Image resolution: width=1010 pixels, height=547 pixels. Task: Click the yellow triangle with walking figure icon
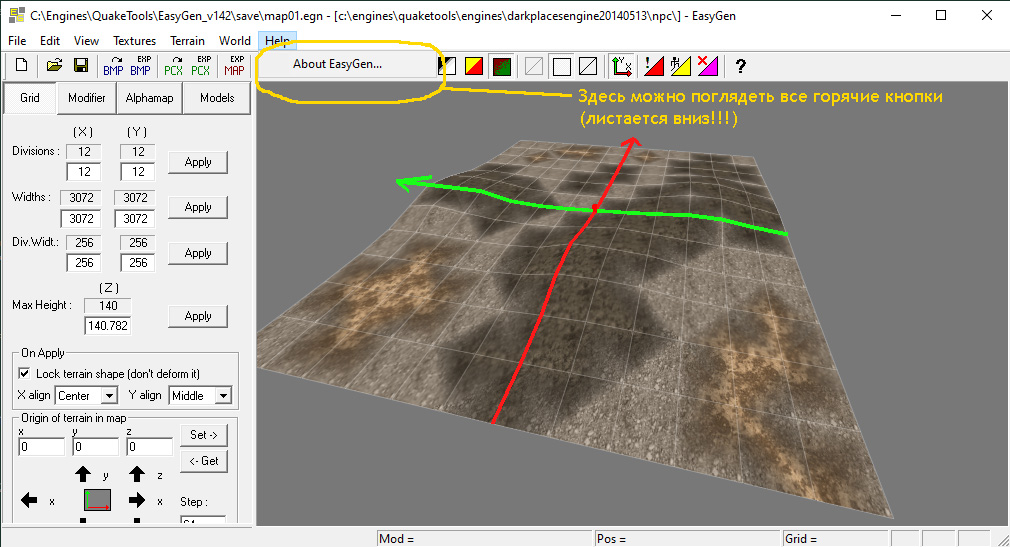[680, 66]
